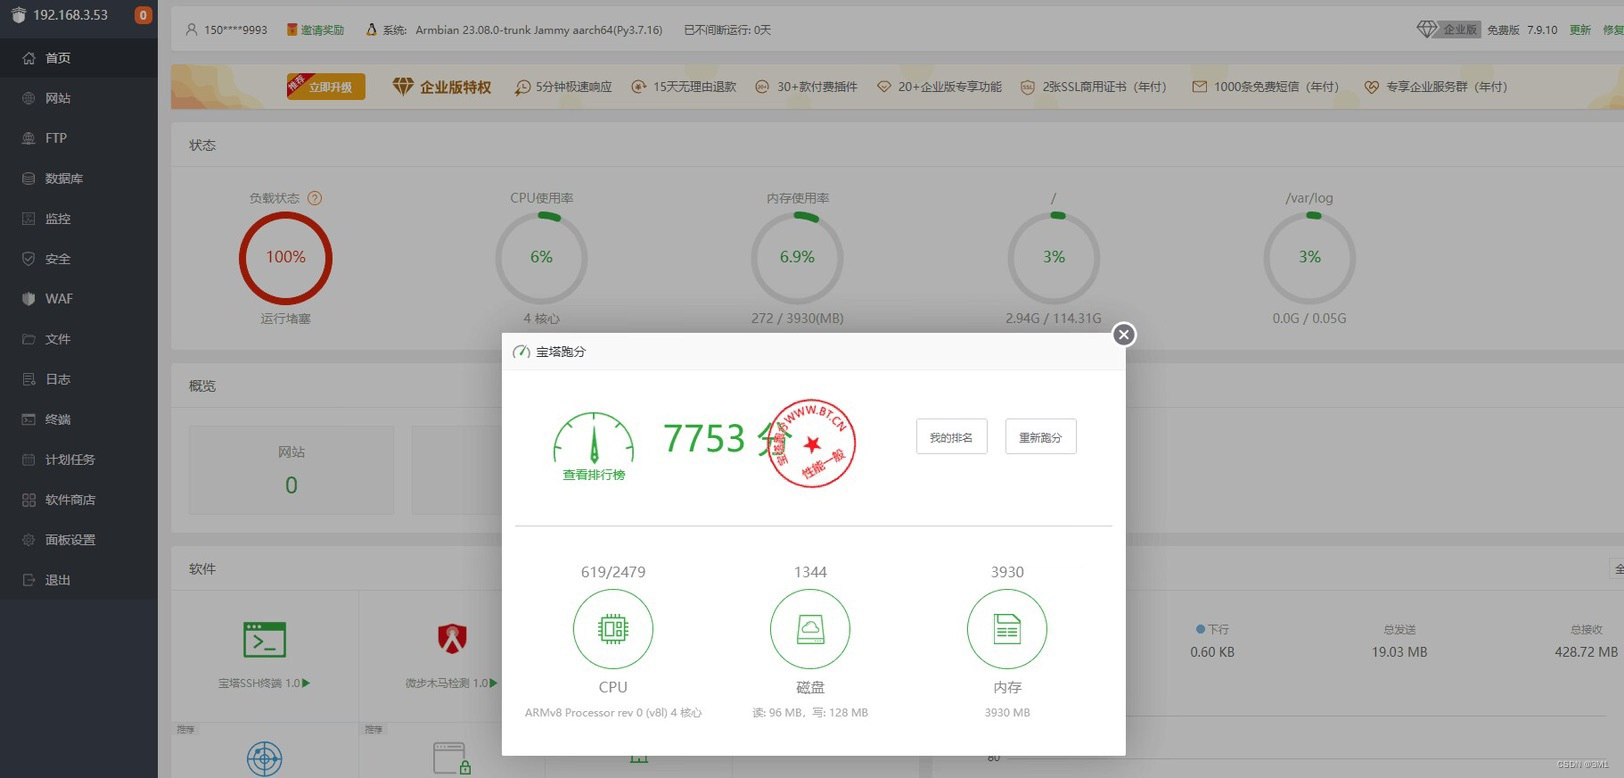Click the 专享企业服务群 feature
Image resolution: width=1624 pixels, height=778 pixels.
tap(1436, 87)
